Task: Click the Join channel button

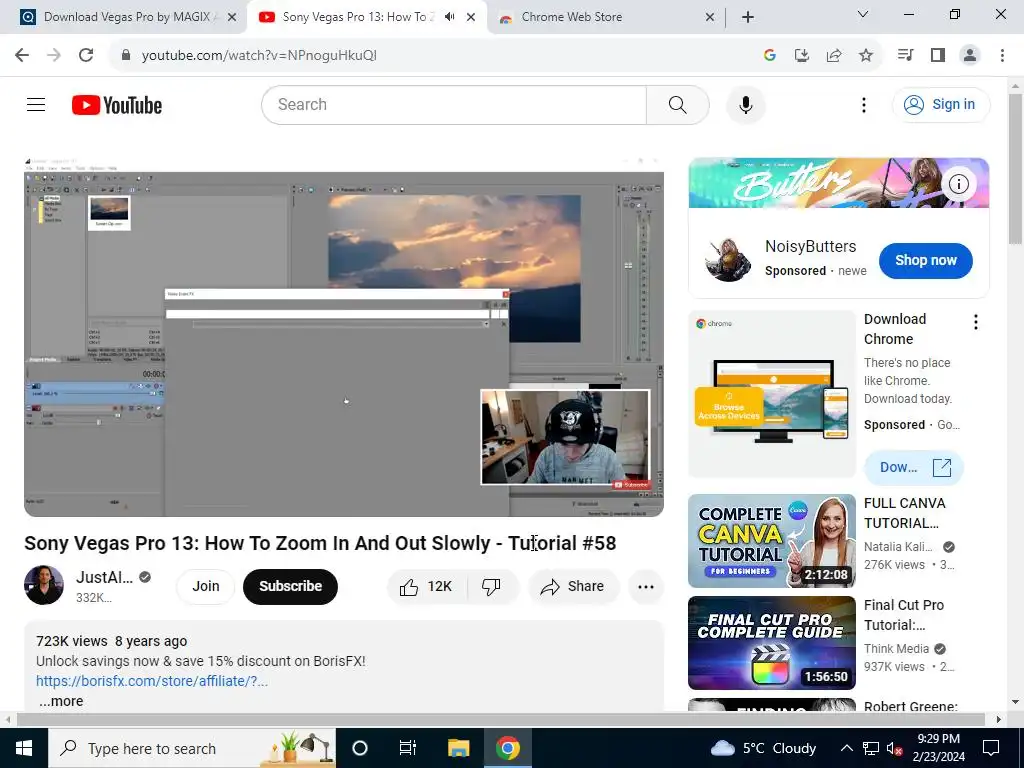Action: [206, 586]
